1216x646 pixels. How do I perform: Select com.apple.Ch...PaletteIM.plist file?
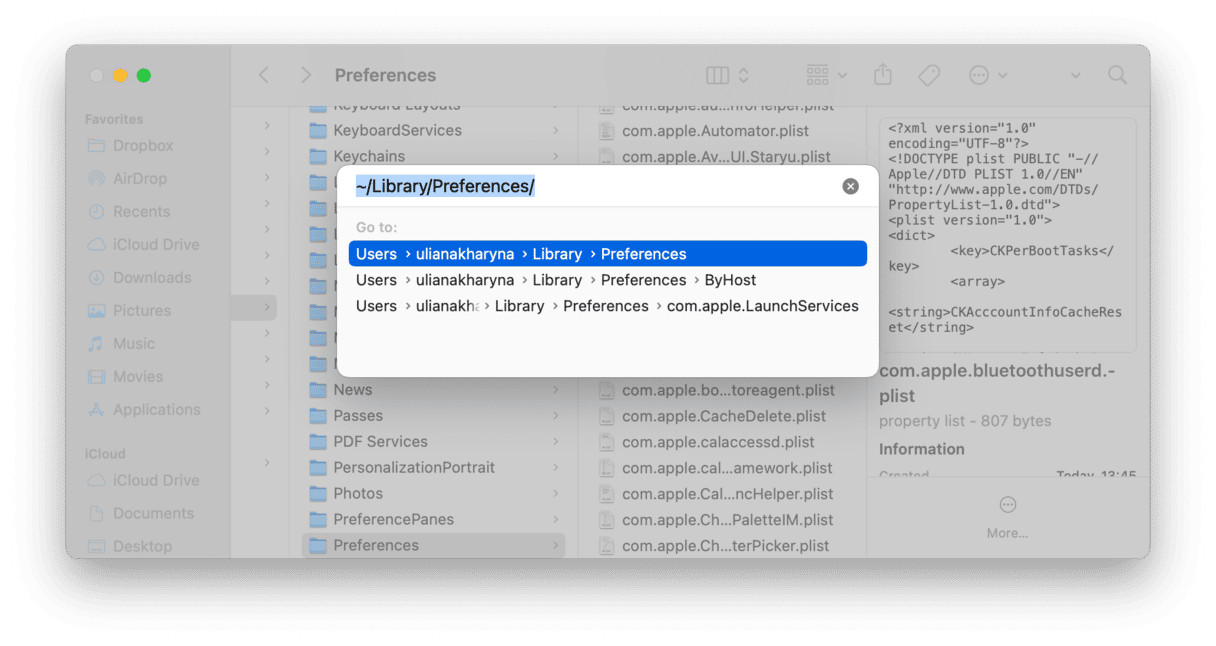[x=715, y=520]
